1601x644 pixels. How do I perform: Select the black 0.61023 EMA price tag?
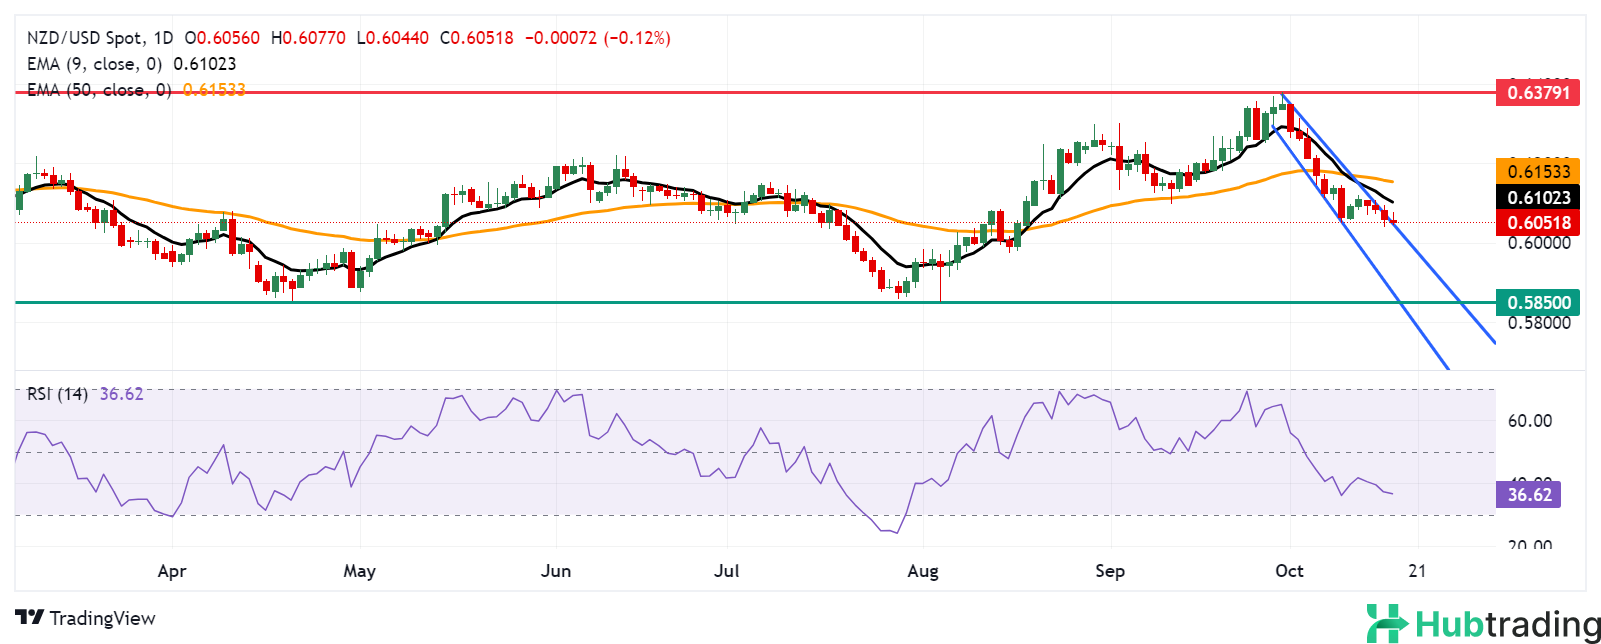pos(1537,198)
